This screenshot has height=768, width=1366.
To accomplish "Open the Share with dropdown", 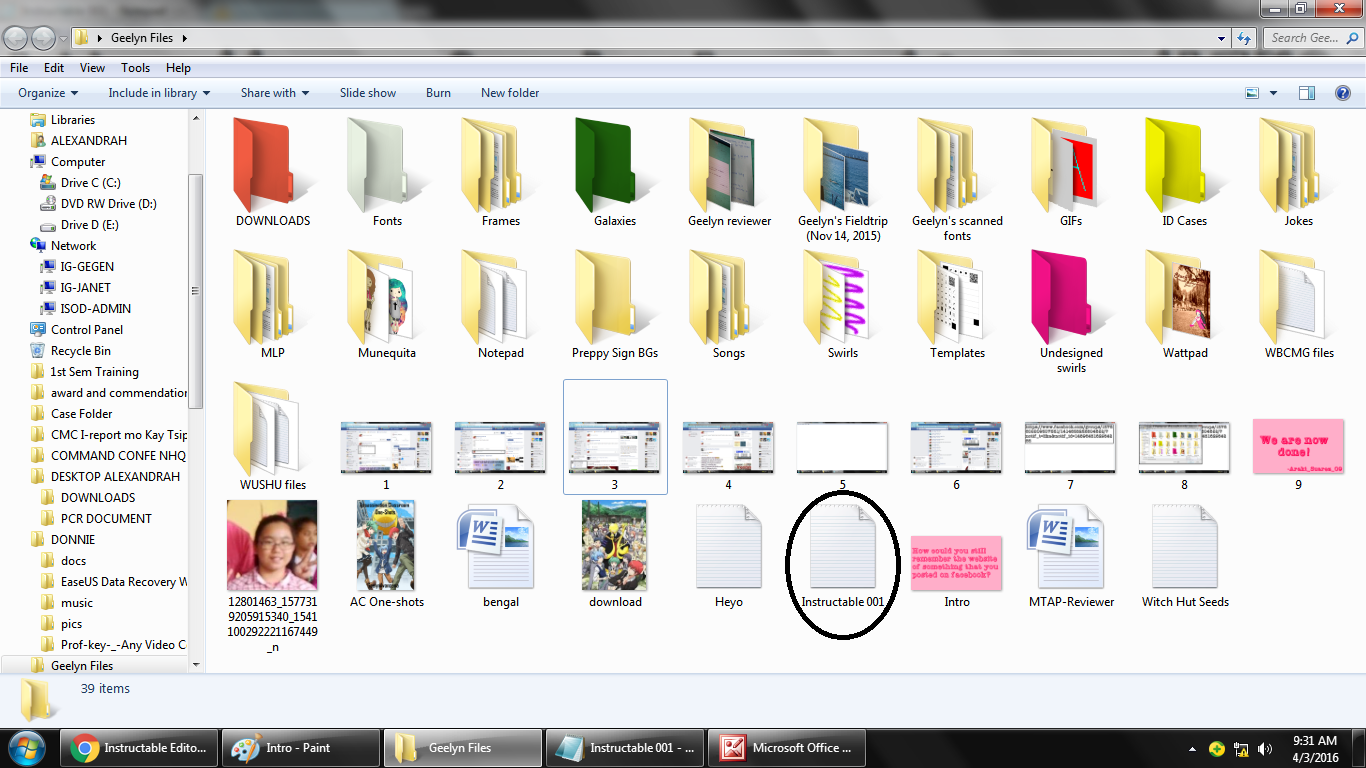I will click(x=275, y=93).
